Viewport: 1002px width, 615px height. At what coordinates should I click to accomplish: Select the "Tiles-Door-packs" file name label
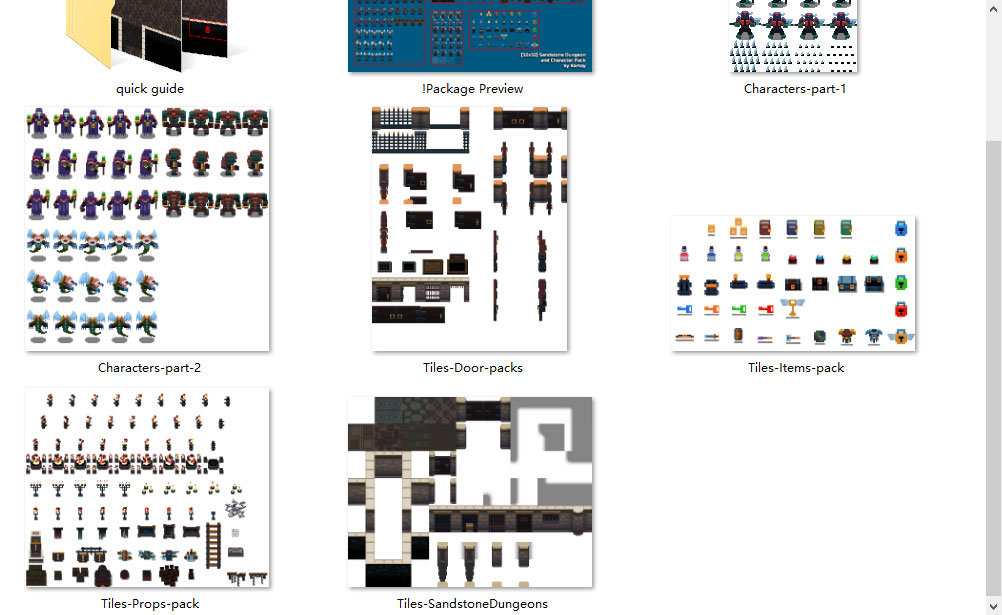pyautogui.click(x=472, y=368)
